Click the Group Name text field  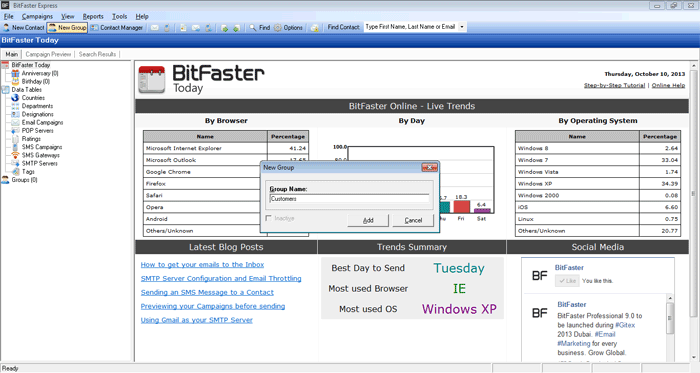pos(349,199)
